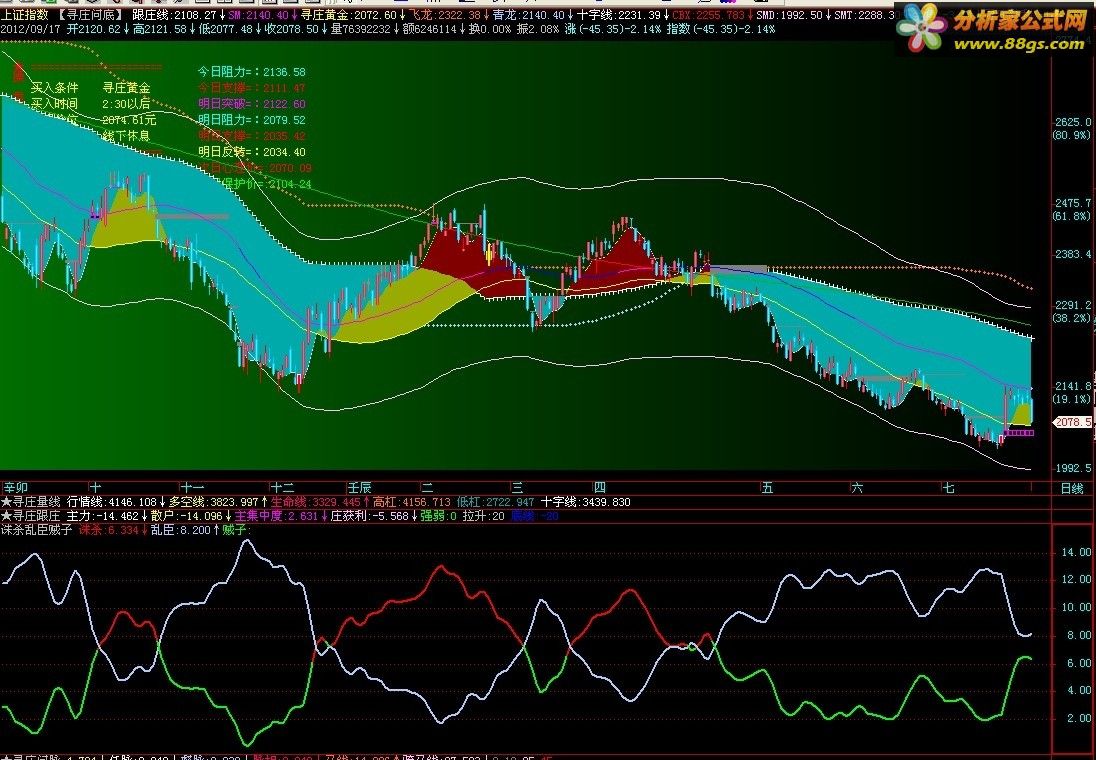Click the 五 month marker on the time axis
The image size is (1096, 760).
[x=767, y=488]
